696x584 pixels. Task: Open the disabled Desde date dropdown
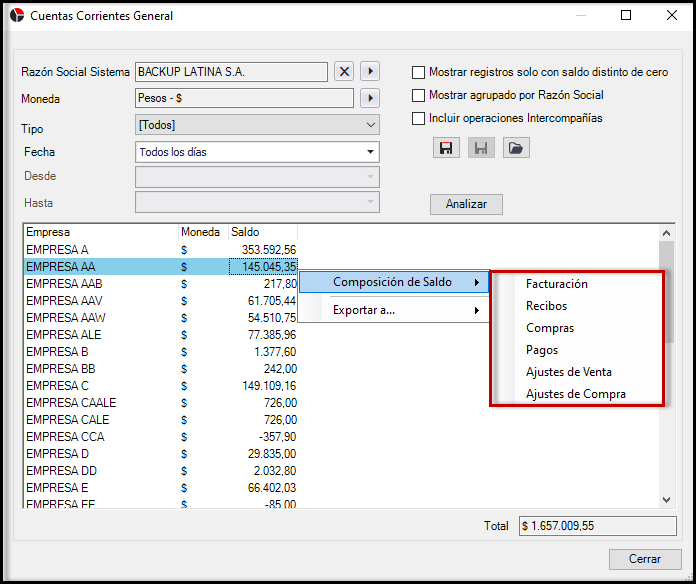click(257, 177)
